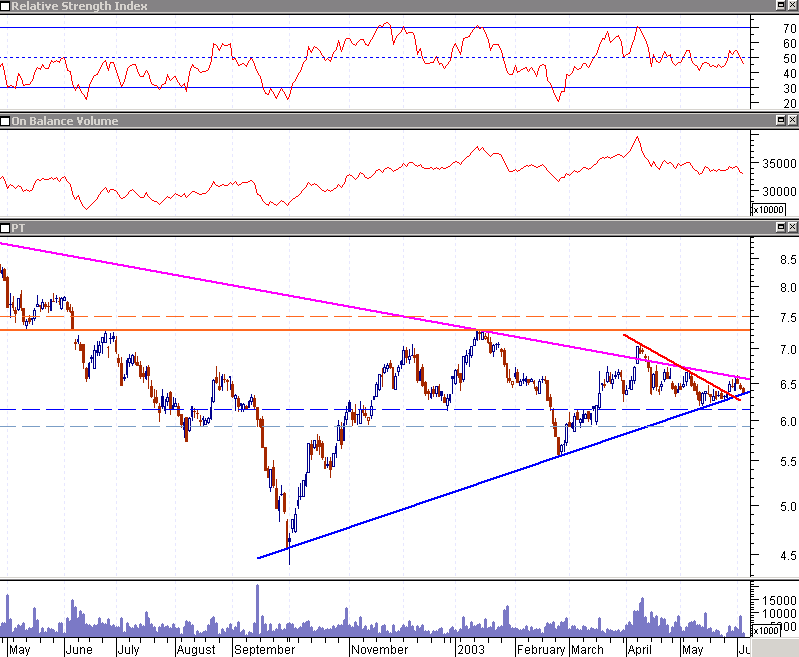Click the 20 label on RSI axis
This screenshot has width=799, height=657.
[790, 103]
